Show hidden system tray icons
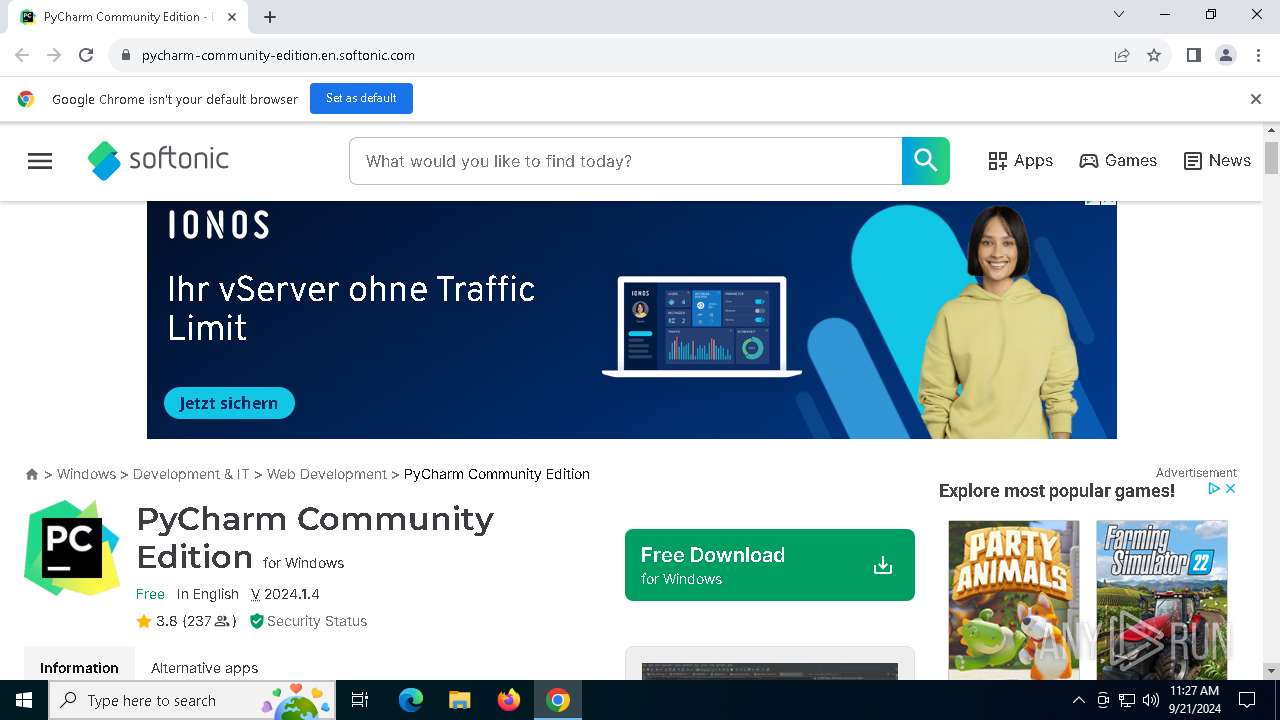1280x720 pixels. pyautogui.click(x=1078, y=700)
